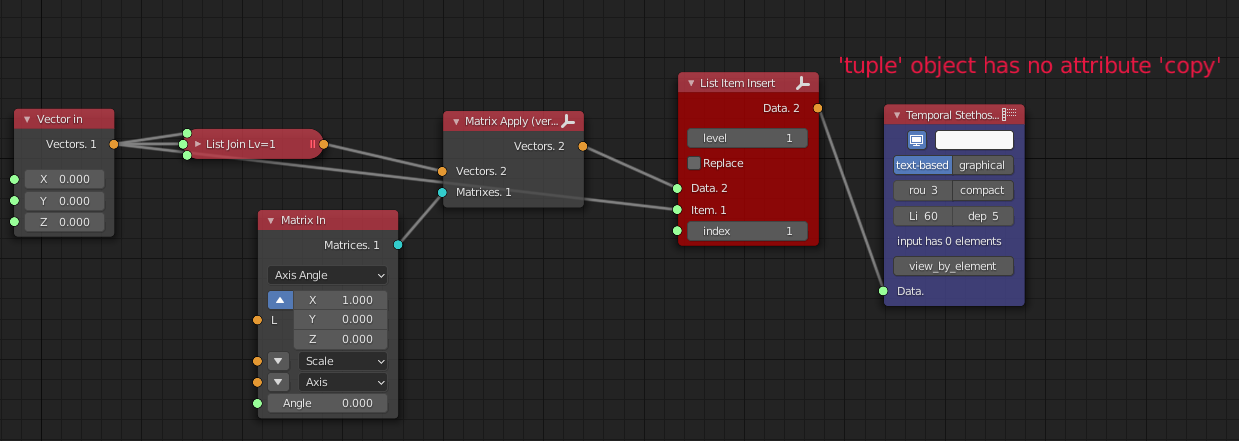The image size is (1239, 441).
Task: Click the Vector in Y value field
Action: pyautogui.click(x=64, y=201)
